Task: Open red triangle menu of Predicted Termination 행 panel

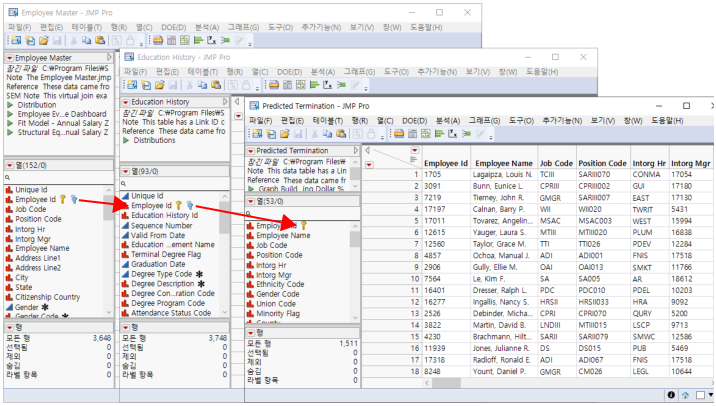Action: pos(251,333)
